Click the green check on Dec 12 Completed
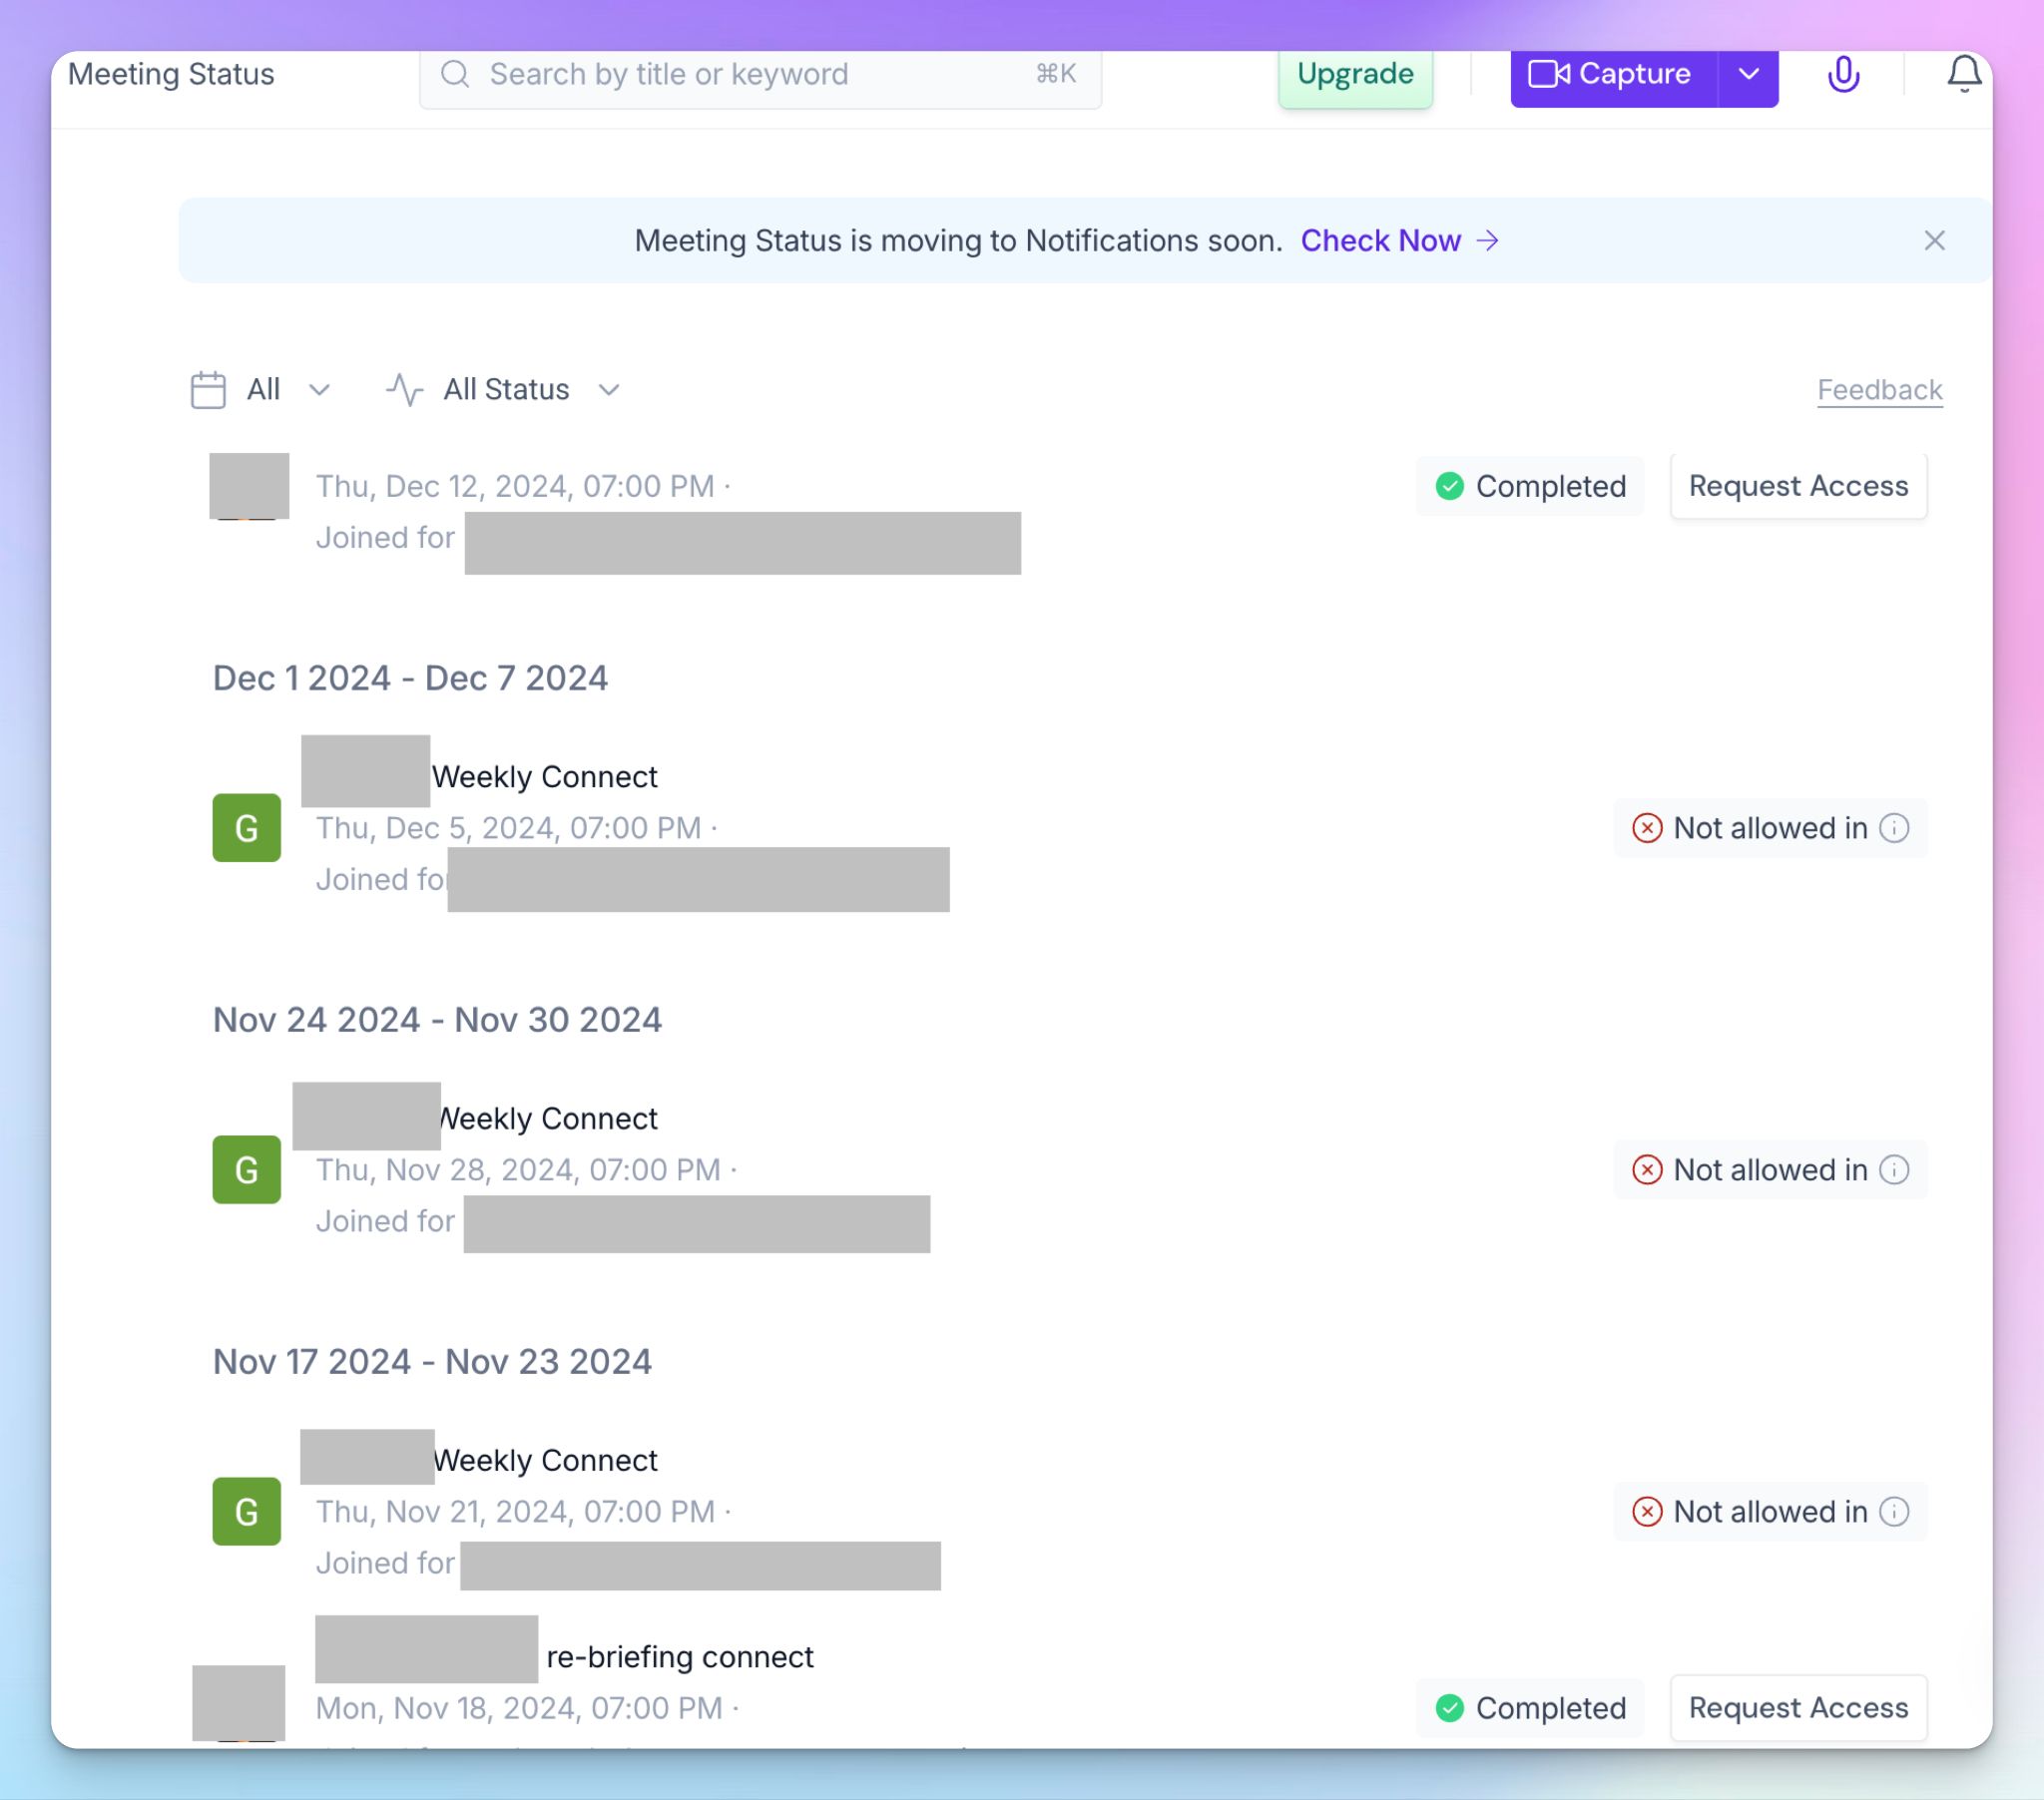Image resolution: width=2044 pixels, height=1800 pixels. (1449, 486)
